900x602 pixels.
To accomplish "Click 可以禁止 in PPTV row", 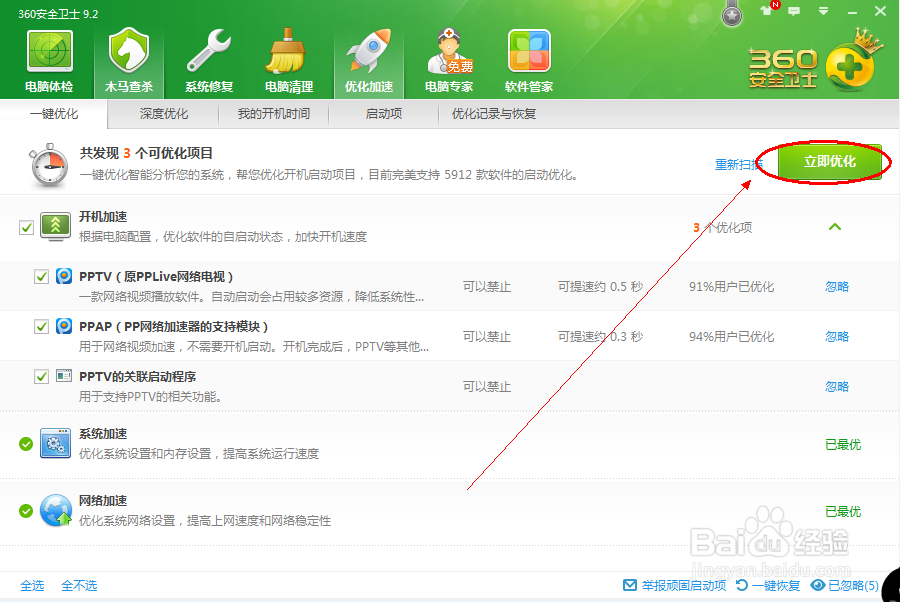I will click(487, 286).
